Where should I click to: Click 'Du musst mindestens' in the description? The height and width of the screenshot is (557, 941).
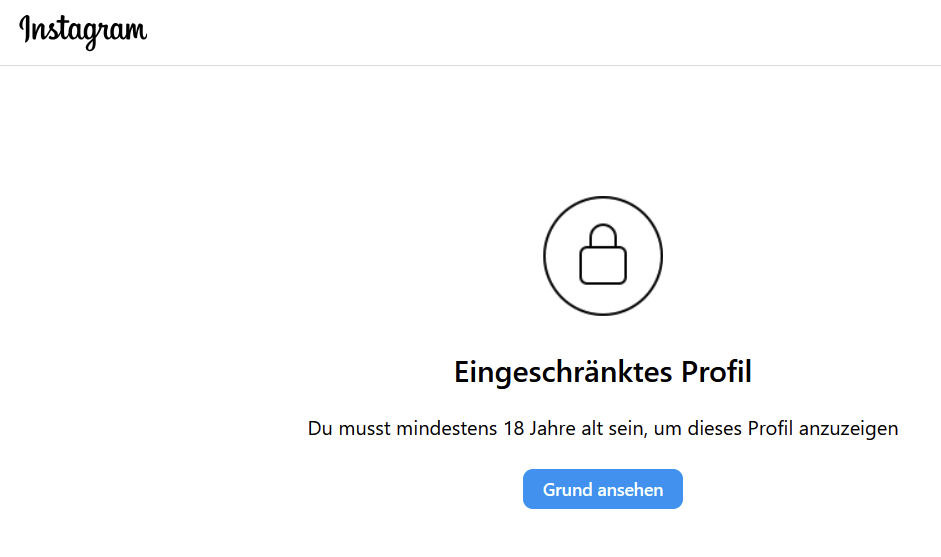[399, 429]
